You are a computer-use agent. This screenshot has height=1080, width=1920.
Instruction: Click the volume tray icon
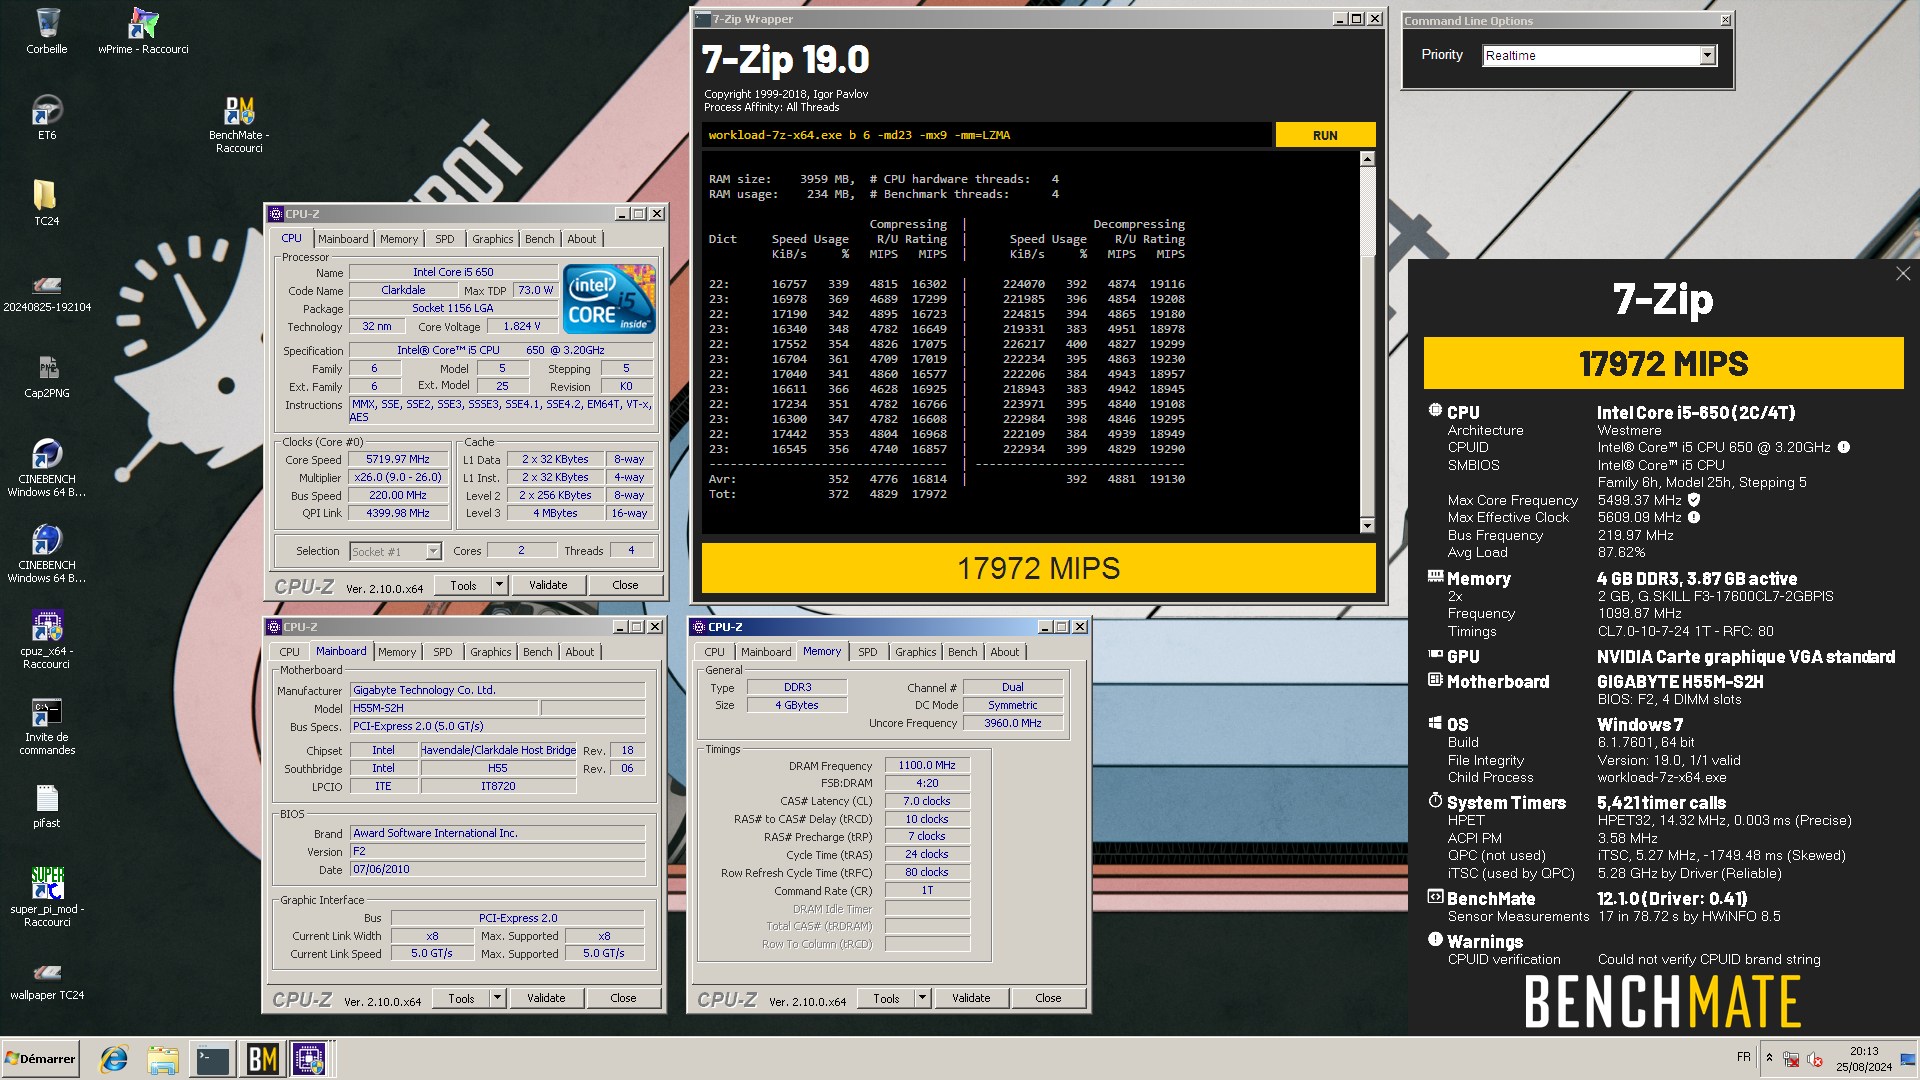coord(1815,1059)
